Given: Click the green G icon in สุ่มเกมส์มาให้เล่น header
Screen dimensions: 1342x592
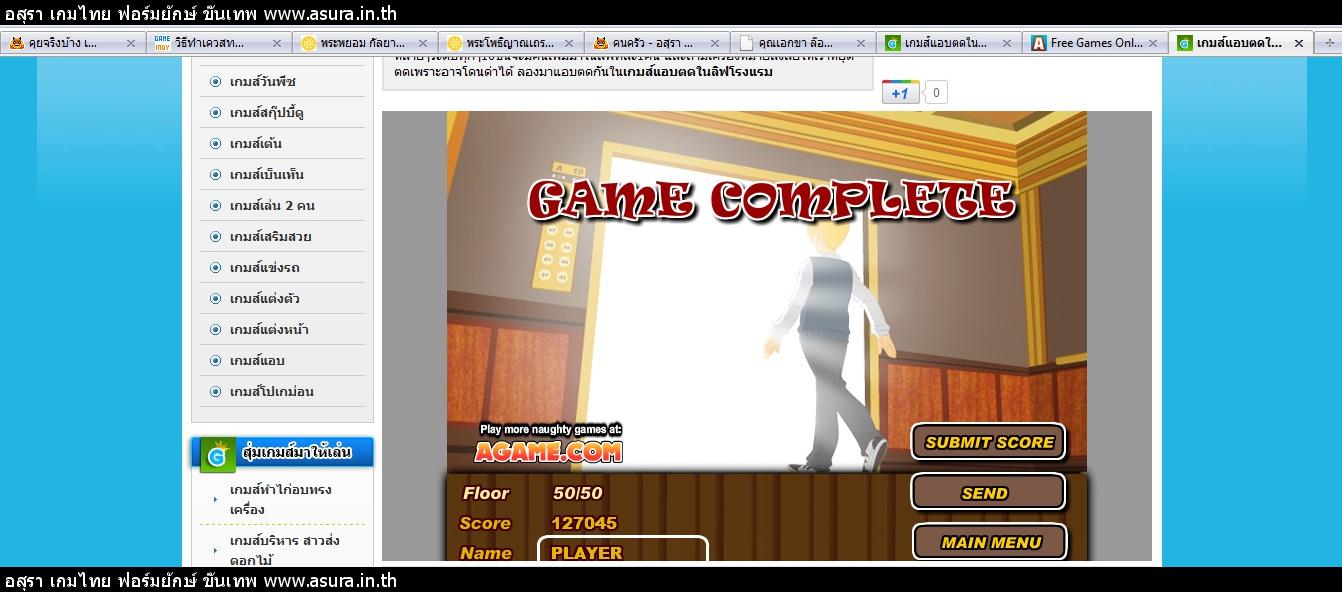Looking at the screenshot, I should point(217,454).
